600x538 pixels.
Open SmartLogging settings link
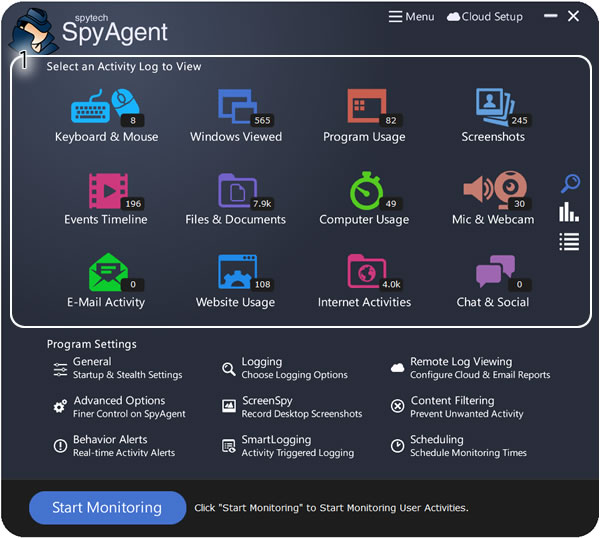click(x=297, y=446)
